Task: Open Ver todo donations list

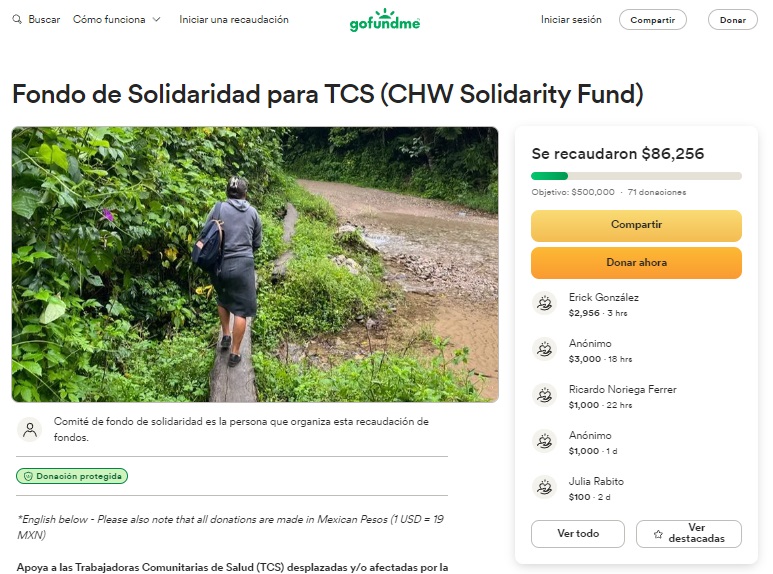Action: tap(578, 534)
